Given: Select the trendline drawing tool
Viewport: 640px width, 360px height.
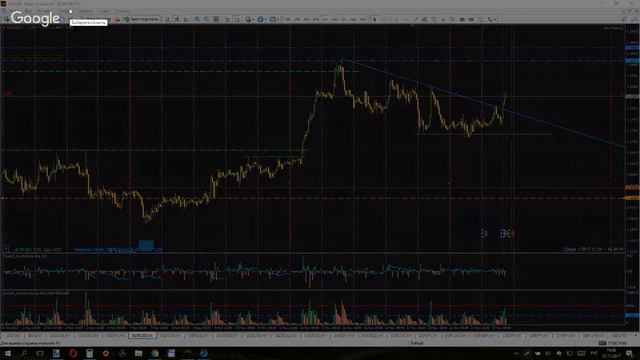Looking at the screenshot, I should (416, 19).
